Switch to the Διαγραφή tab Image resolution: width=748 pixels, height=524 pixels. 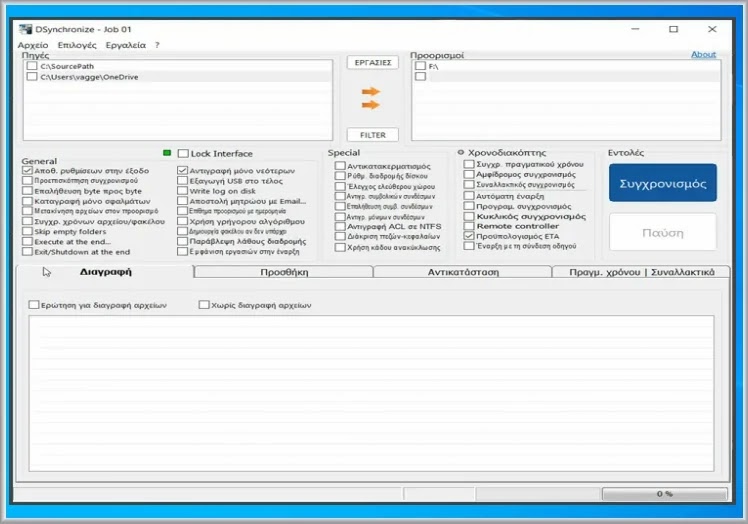[x=105, y=272]
